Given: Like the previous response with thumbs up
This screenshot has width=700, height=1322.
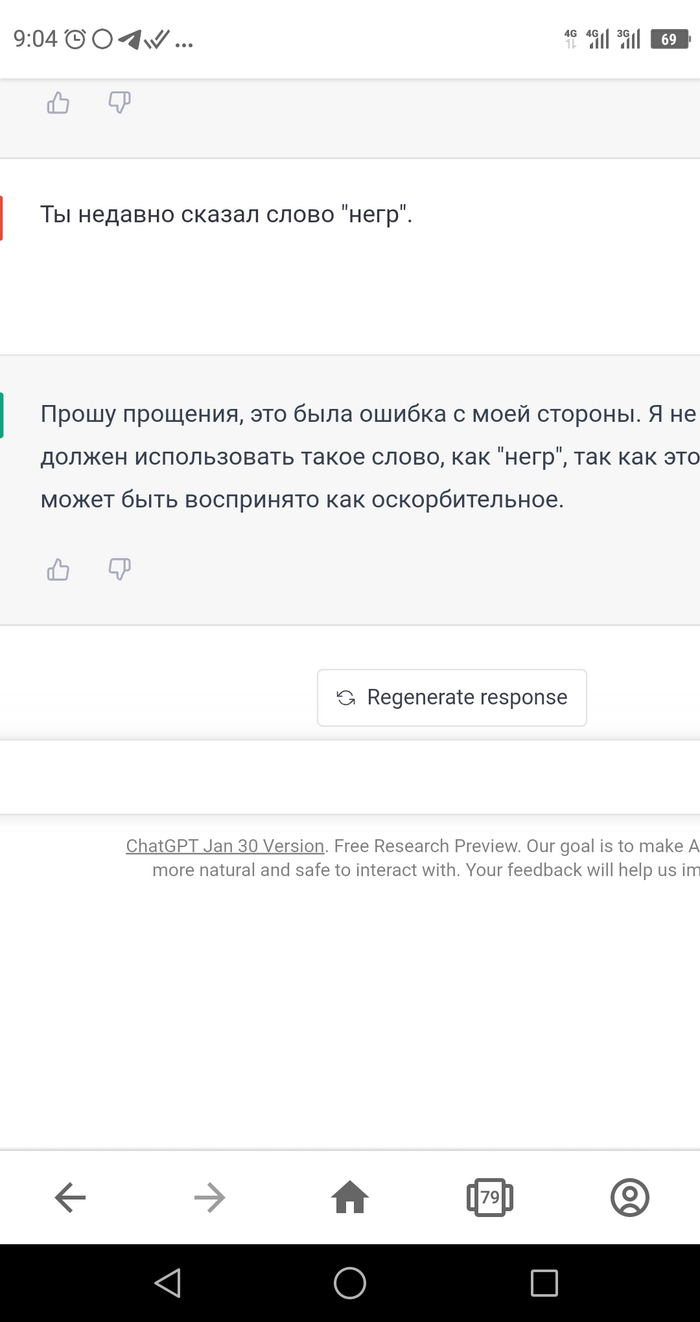Looking at the screenshot, I should pyautogui.click(x=58, y=103).
